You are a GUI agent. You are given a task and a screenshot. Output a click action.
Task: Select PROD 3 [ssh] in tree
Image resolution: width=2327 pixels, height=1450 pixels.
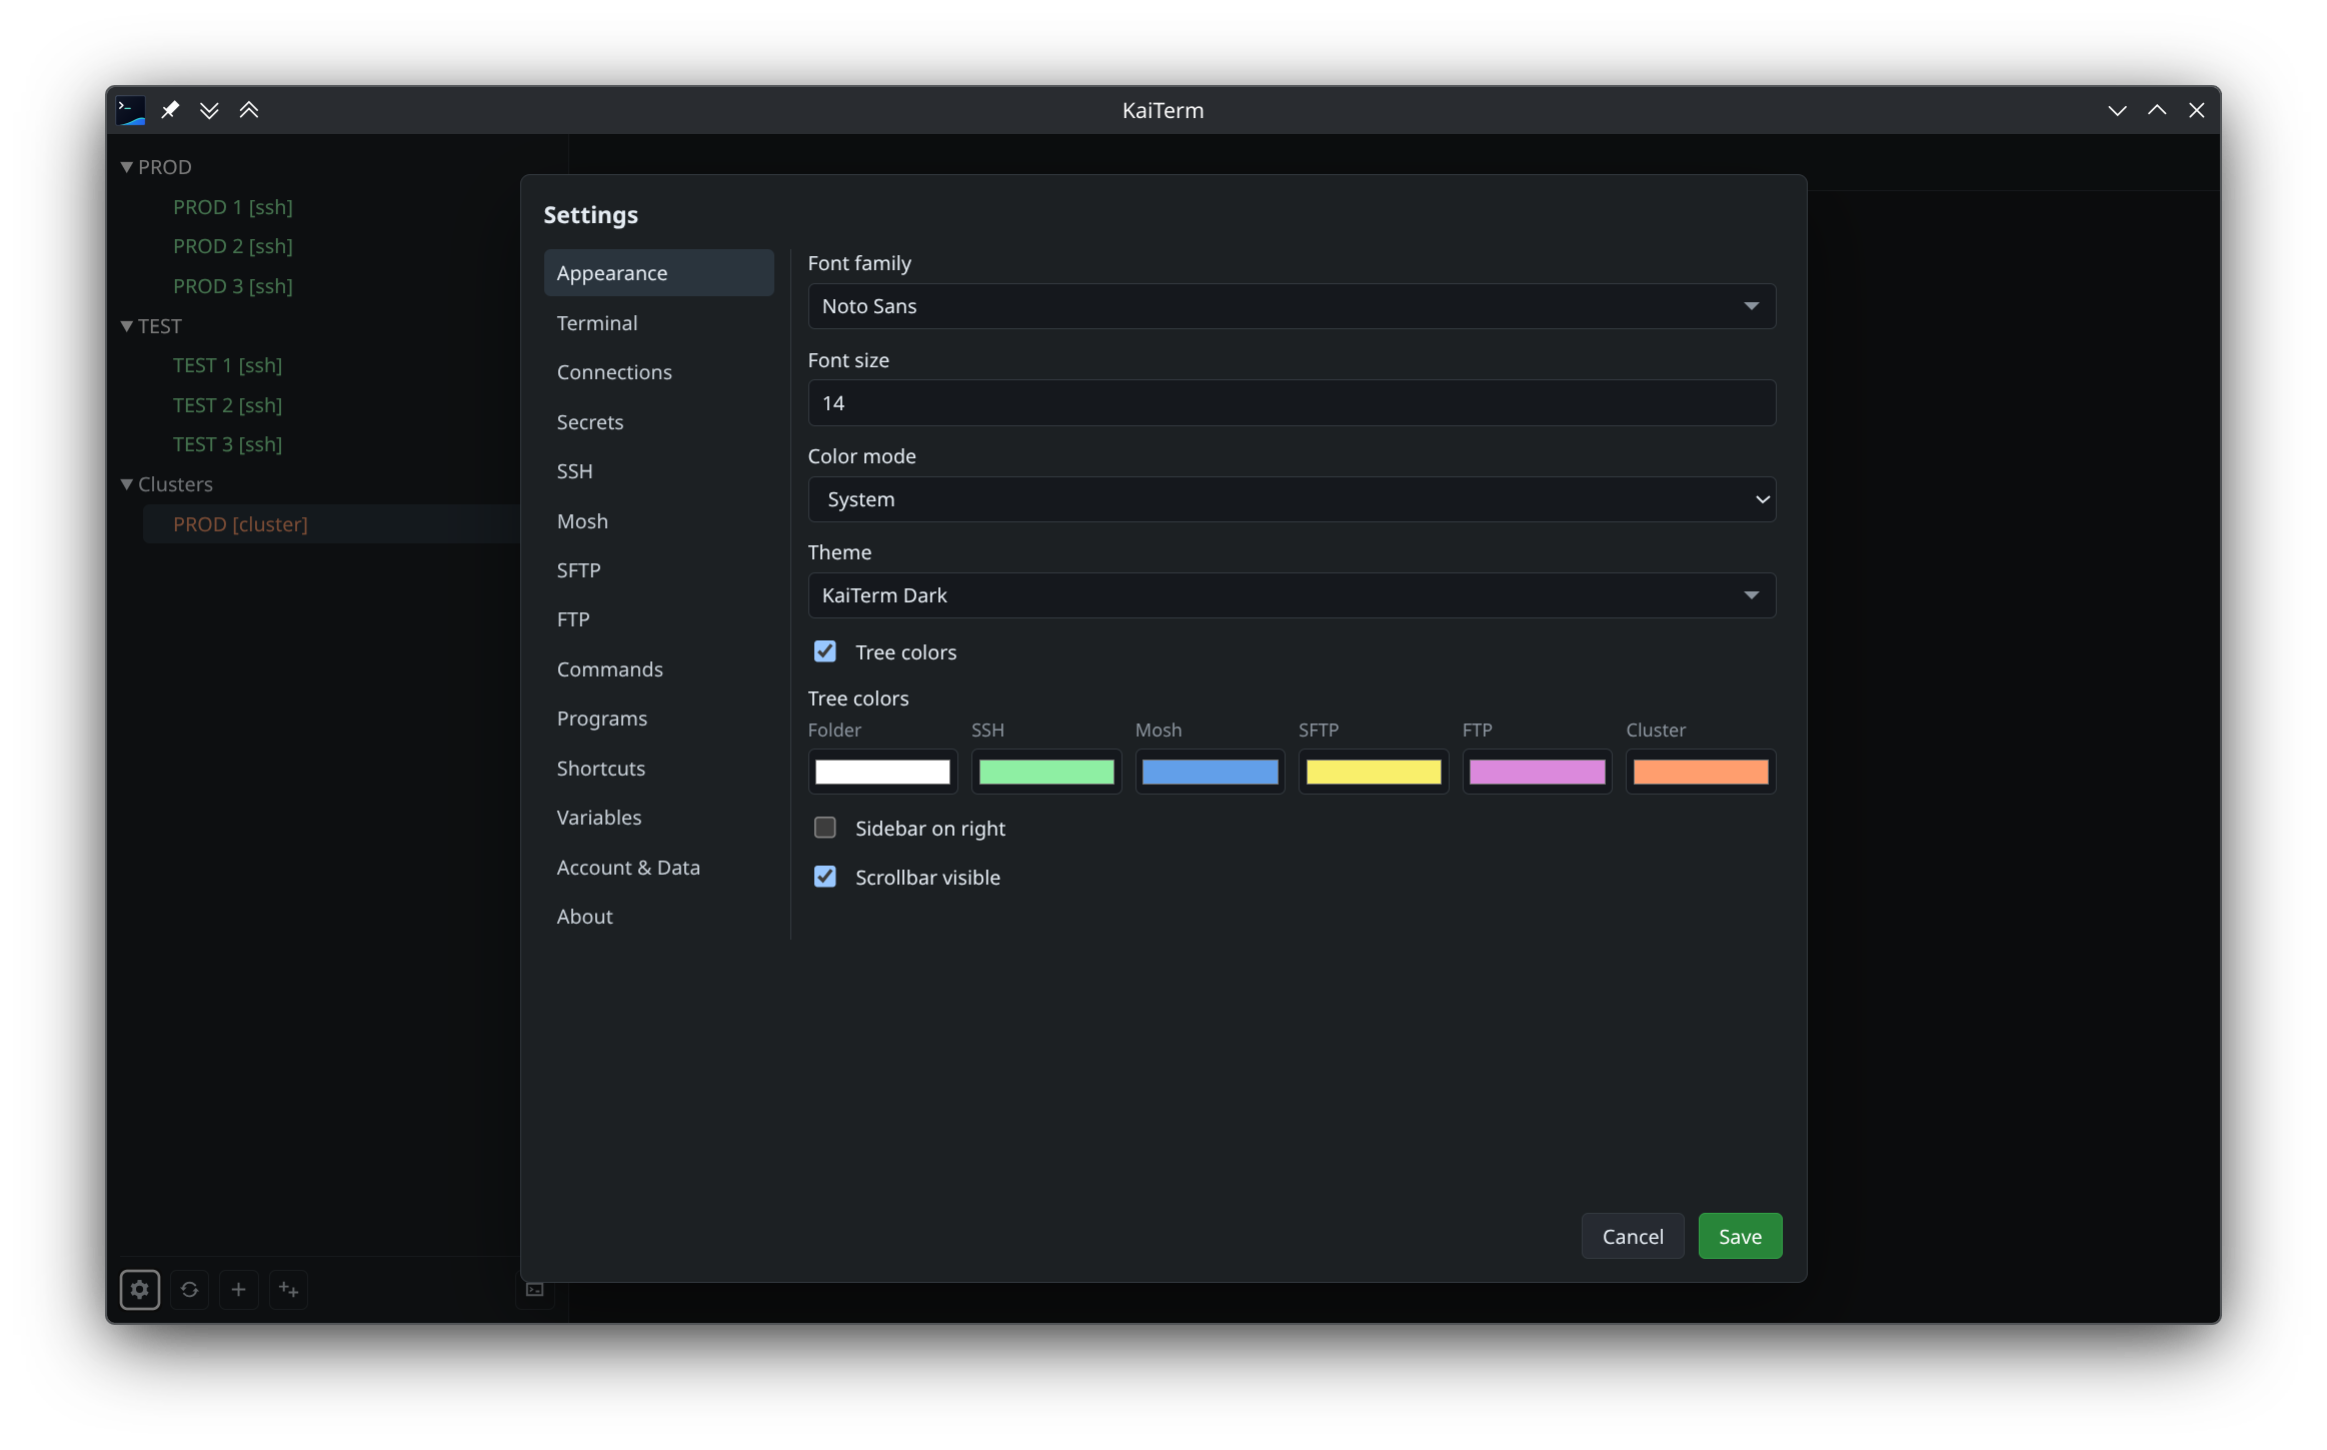tap(233, 286)
